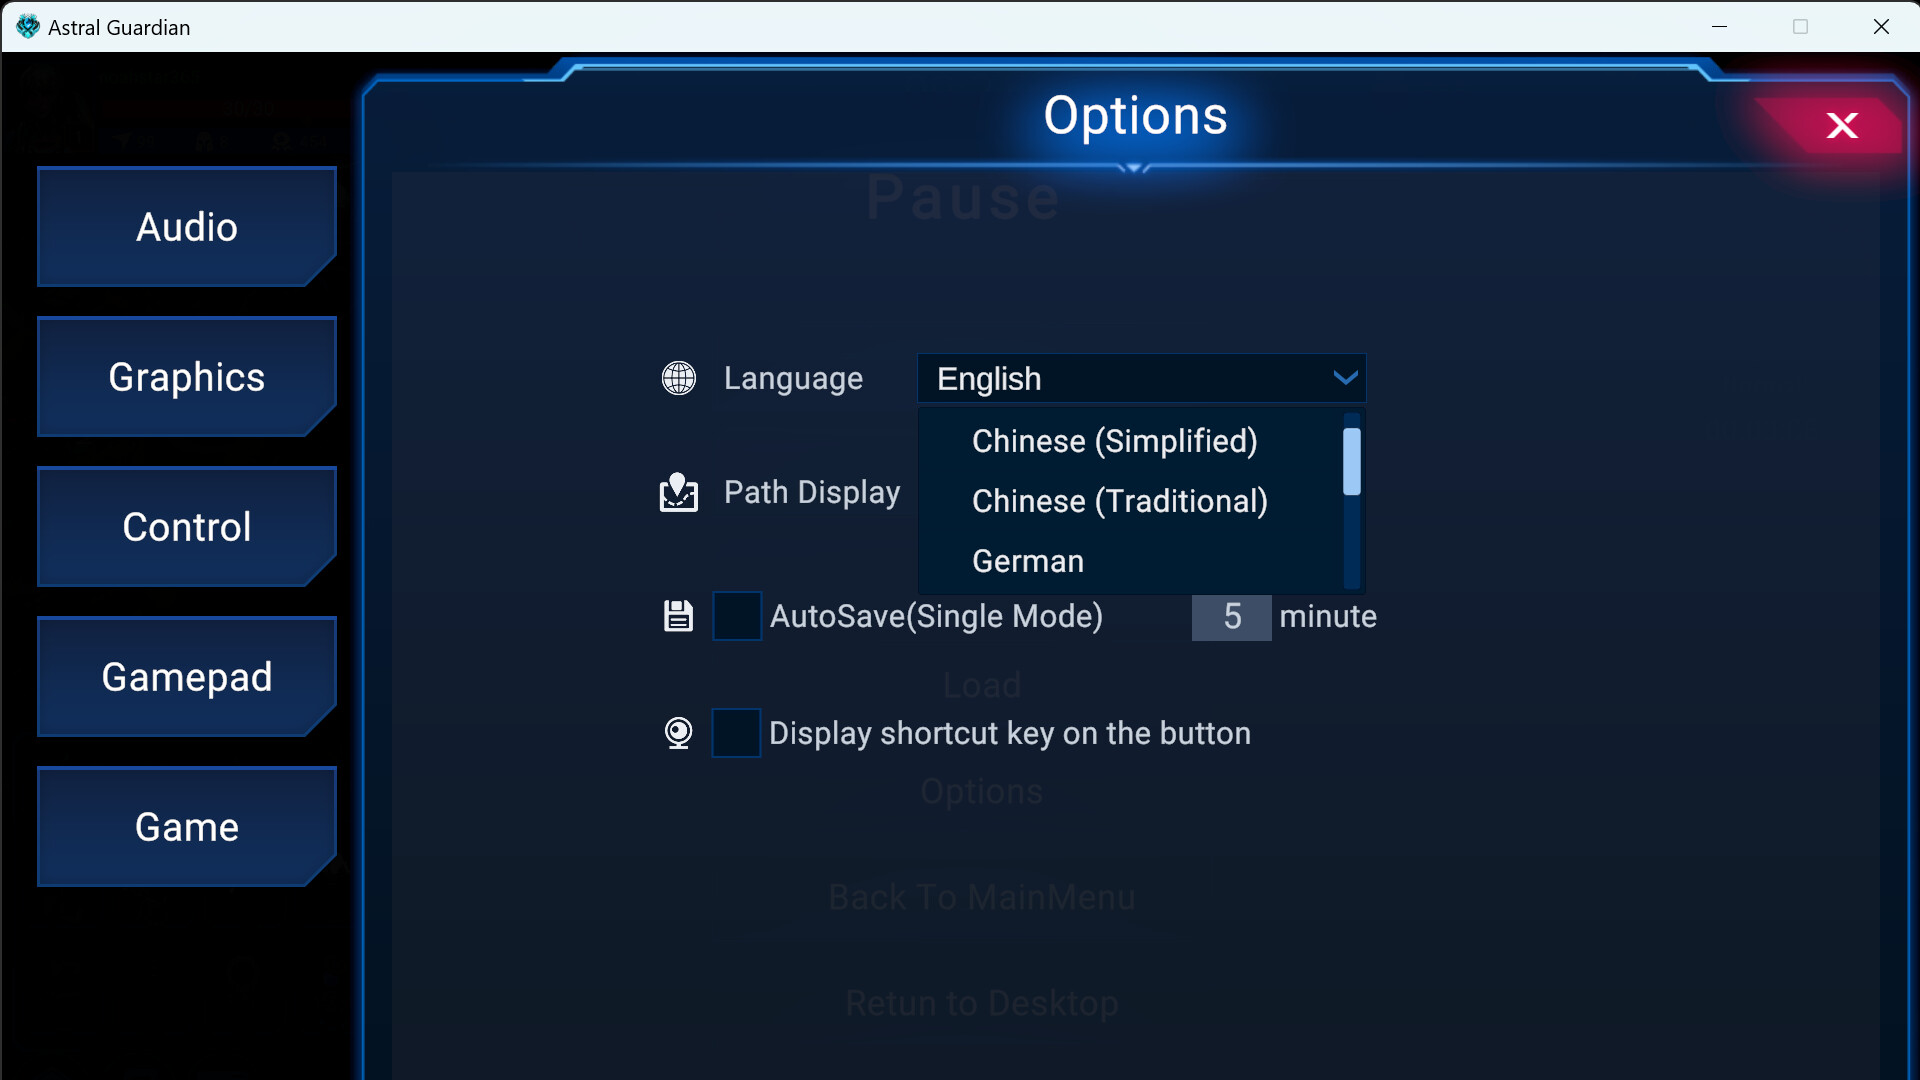This screenshot has height=1080, width=1920.
Task: Click the Control settings tab icon
Action: click(186, 526)
